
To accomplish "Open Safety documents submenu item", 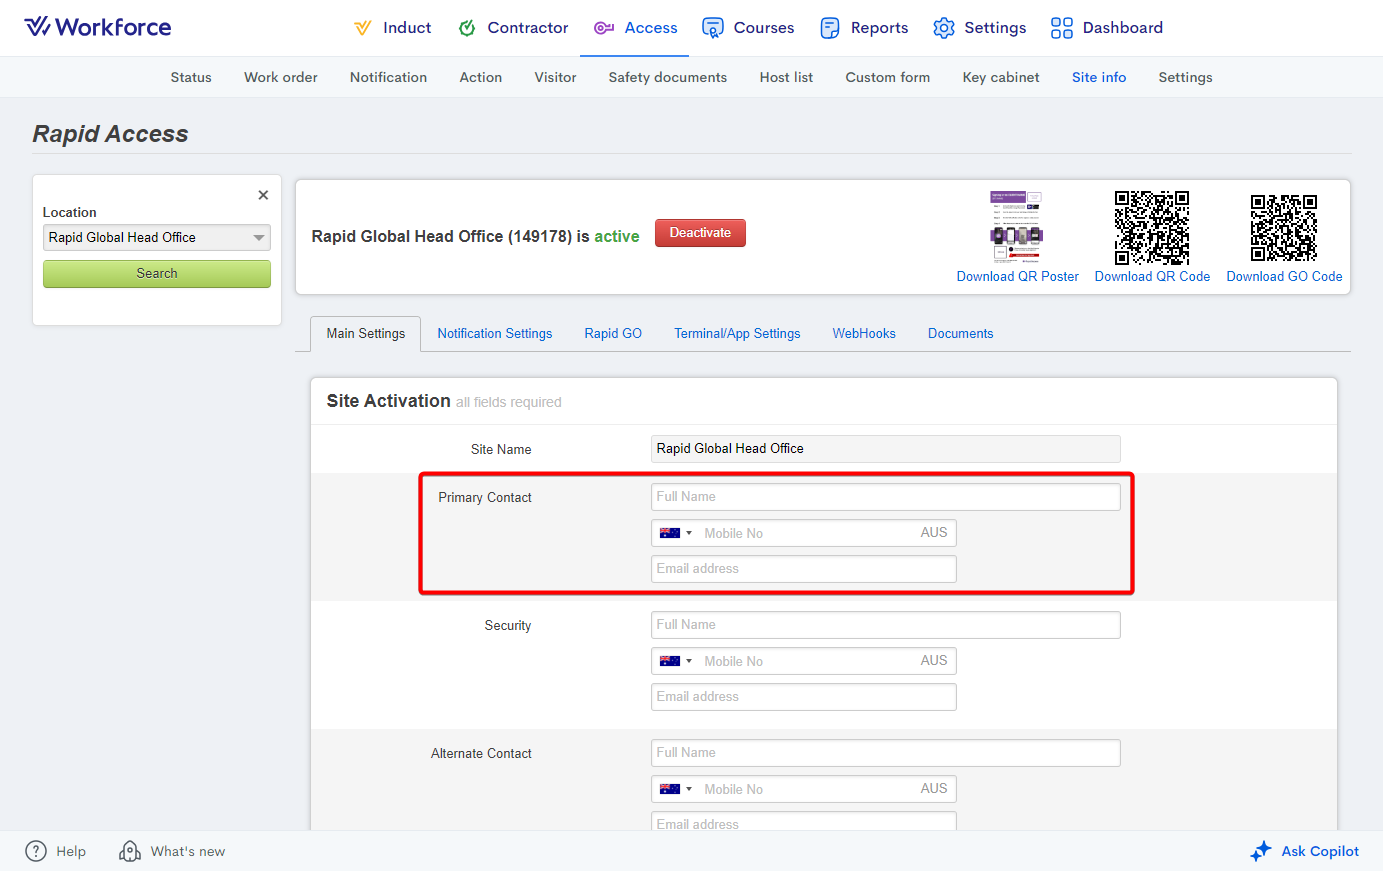I will (668, 77).
